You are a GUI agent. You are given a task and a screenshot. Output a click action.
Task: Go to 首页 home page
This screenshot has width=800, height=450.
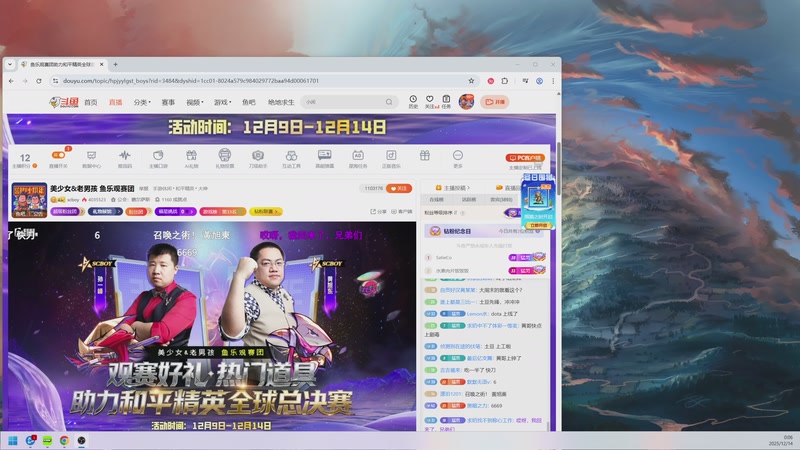point(91,102)
